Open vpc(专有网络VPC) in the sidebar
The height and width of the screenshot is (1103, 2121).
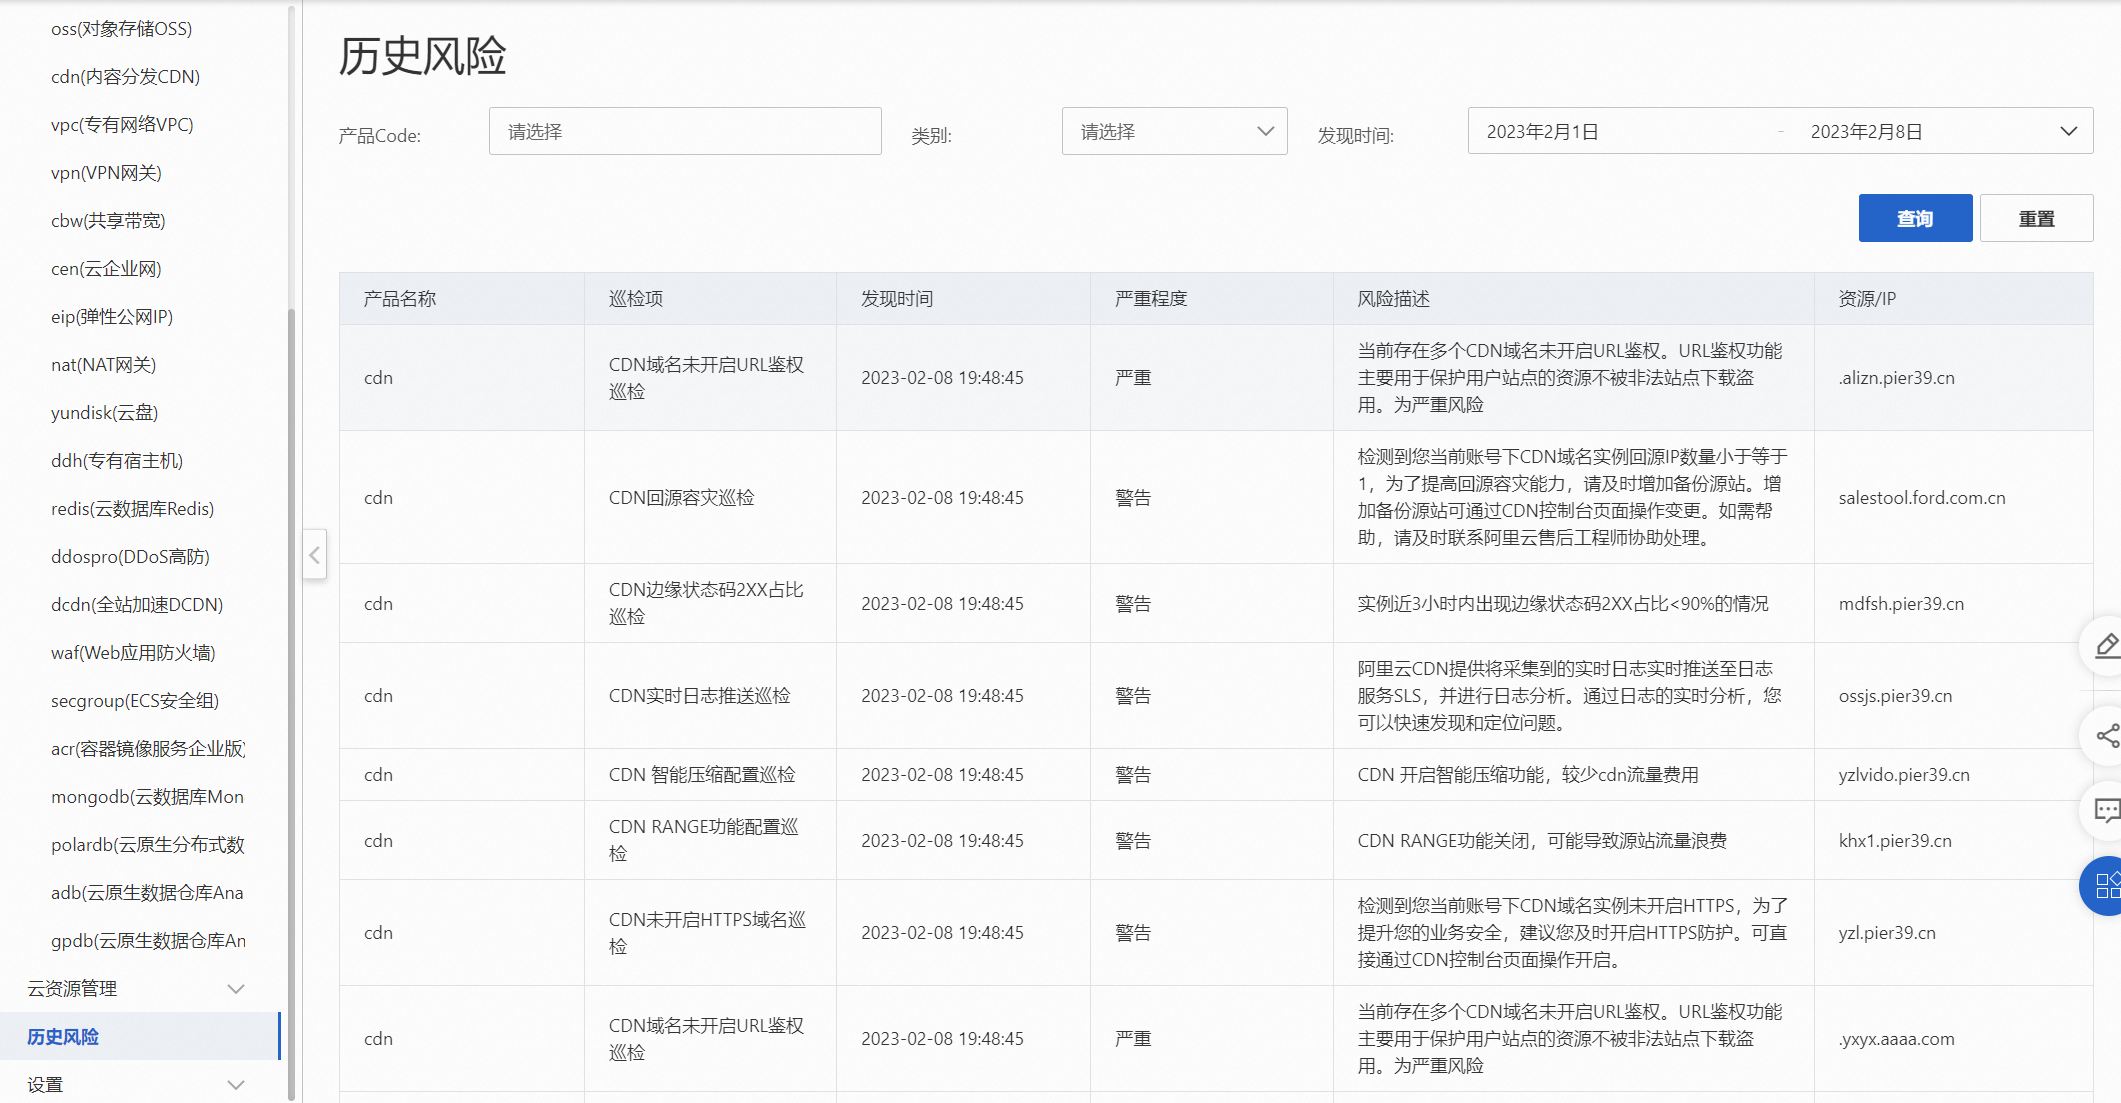(123, 125)
